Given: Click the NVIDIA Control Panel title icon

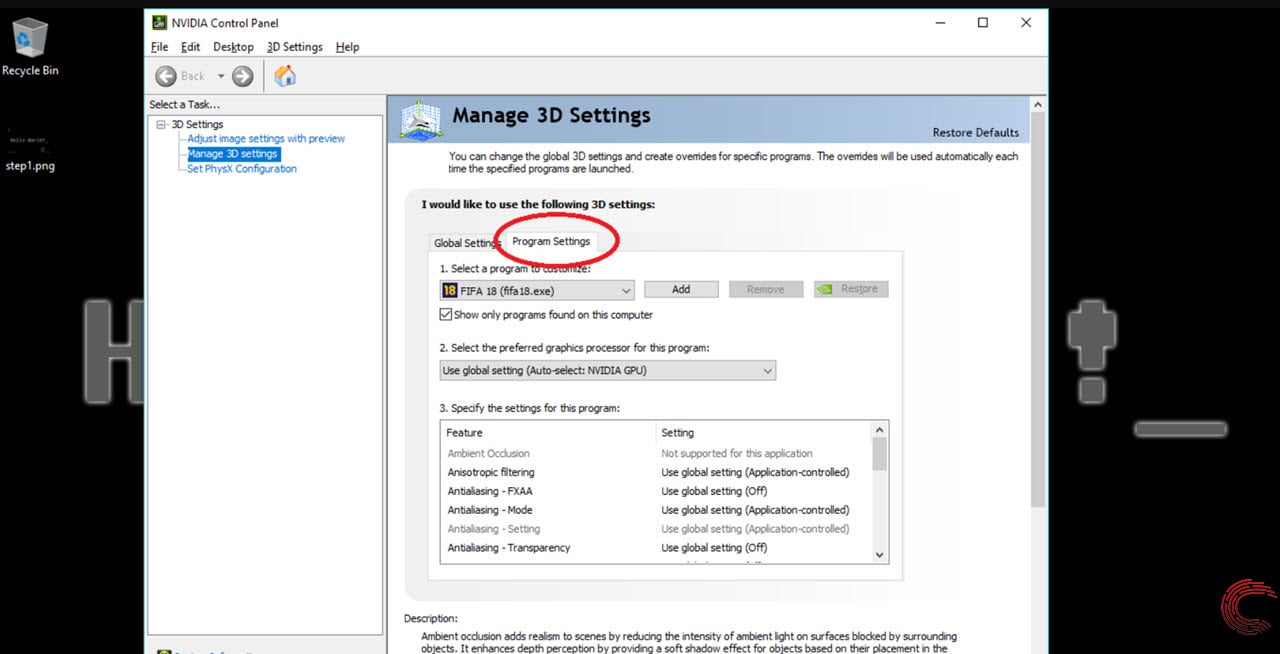Looking at the screenshot, I should (159, 23).
